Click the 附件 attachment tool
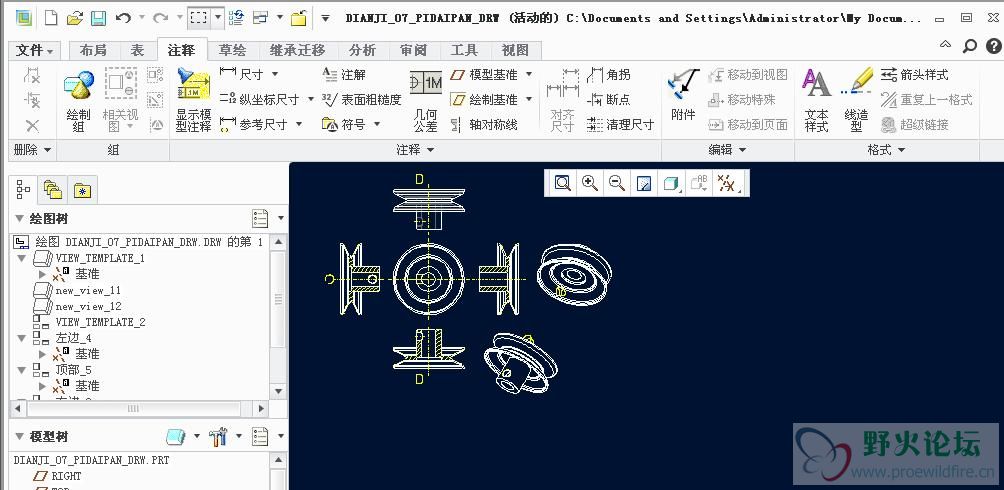This screenshot has width=1004, height=490. coord(683,95)
